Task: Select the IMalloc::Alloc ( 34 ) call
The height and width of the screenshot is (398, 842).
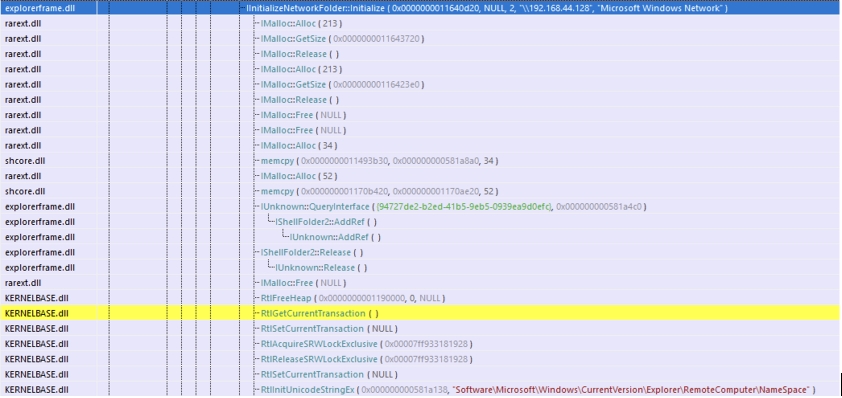Action: (x=299, y=146)
